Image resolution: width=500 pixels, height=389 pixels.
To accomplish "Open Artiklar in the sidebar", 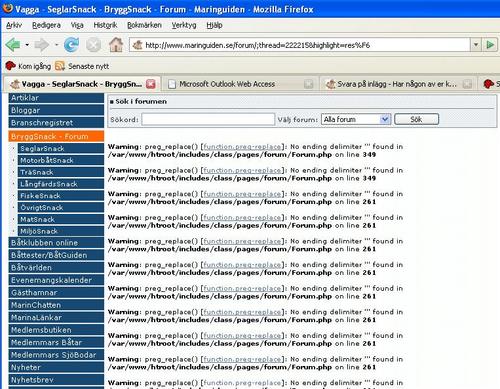I will click(x=56, y=98).
